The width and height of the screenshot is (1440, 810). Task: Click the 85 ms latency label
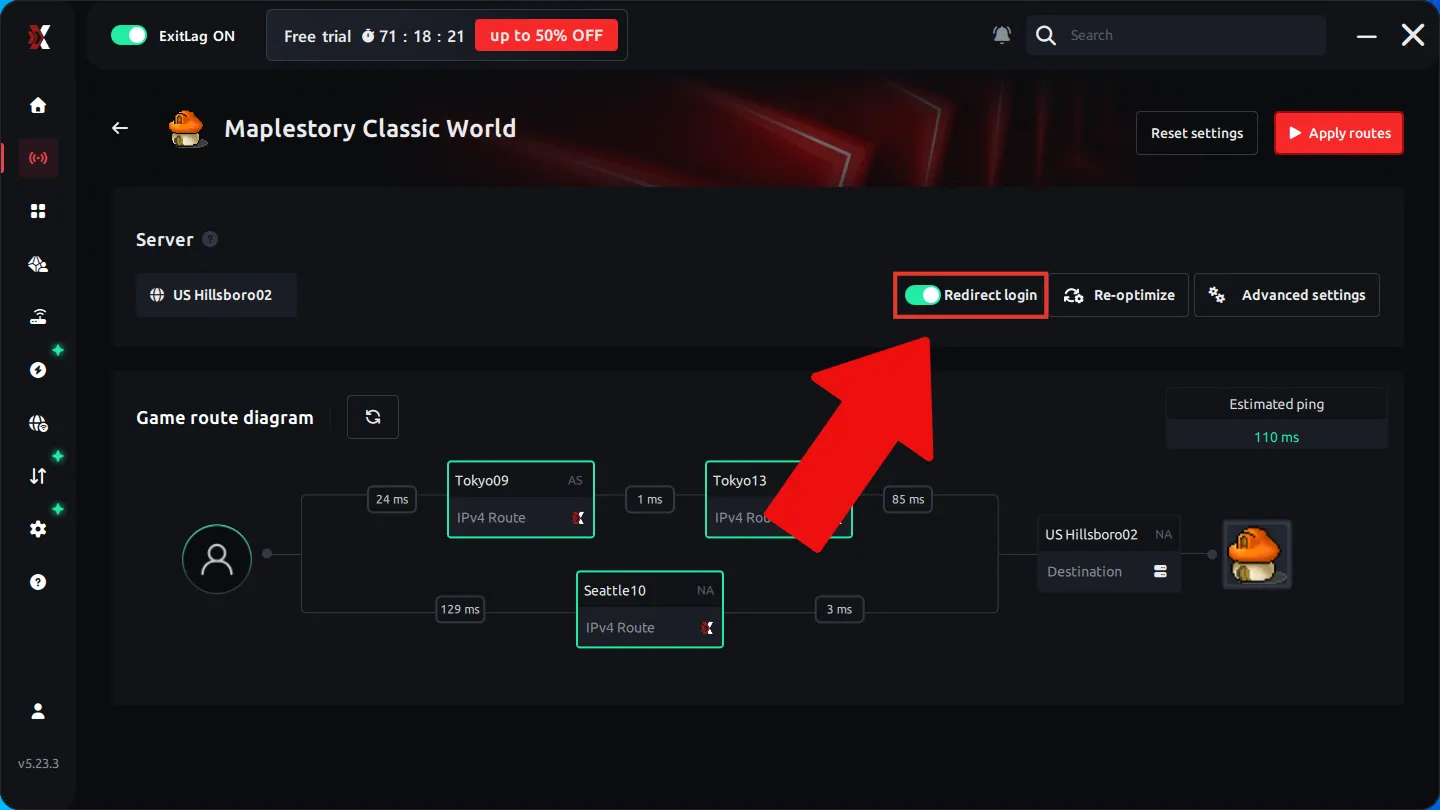908,499
